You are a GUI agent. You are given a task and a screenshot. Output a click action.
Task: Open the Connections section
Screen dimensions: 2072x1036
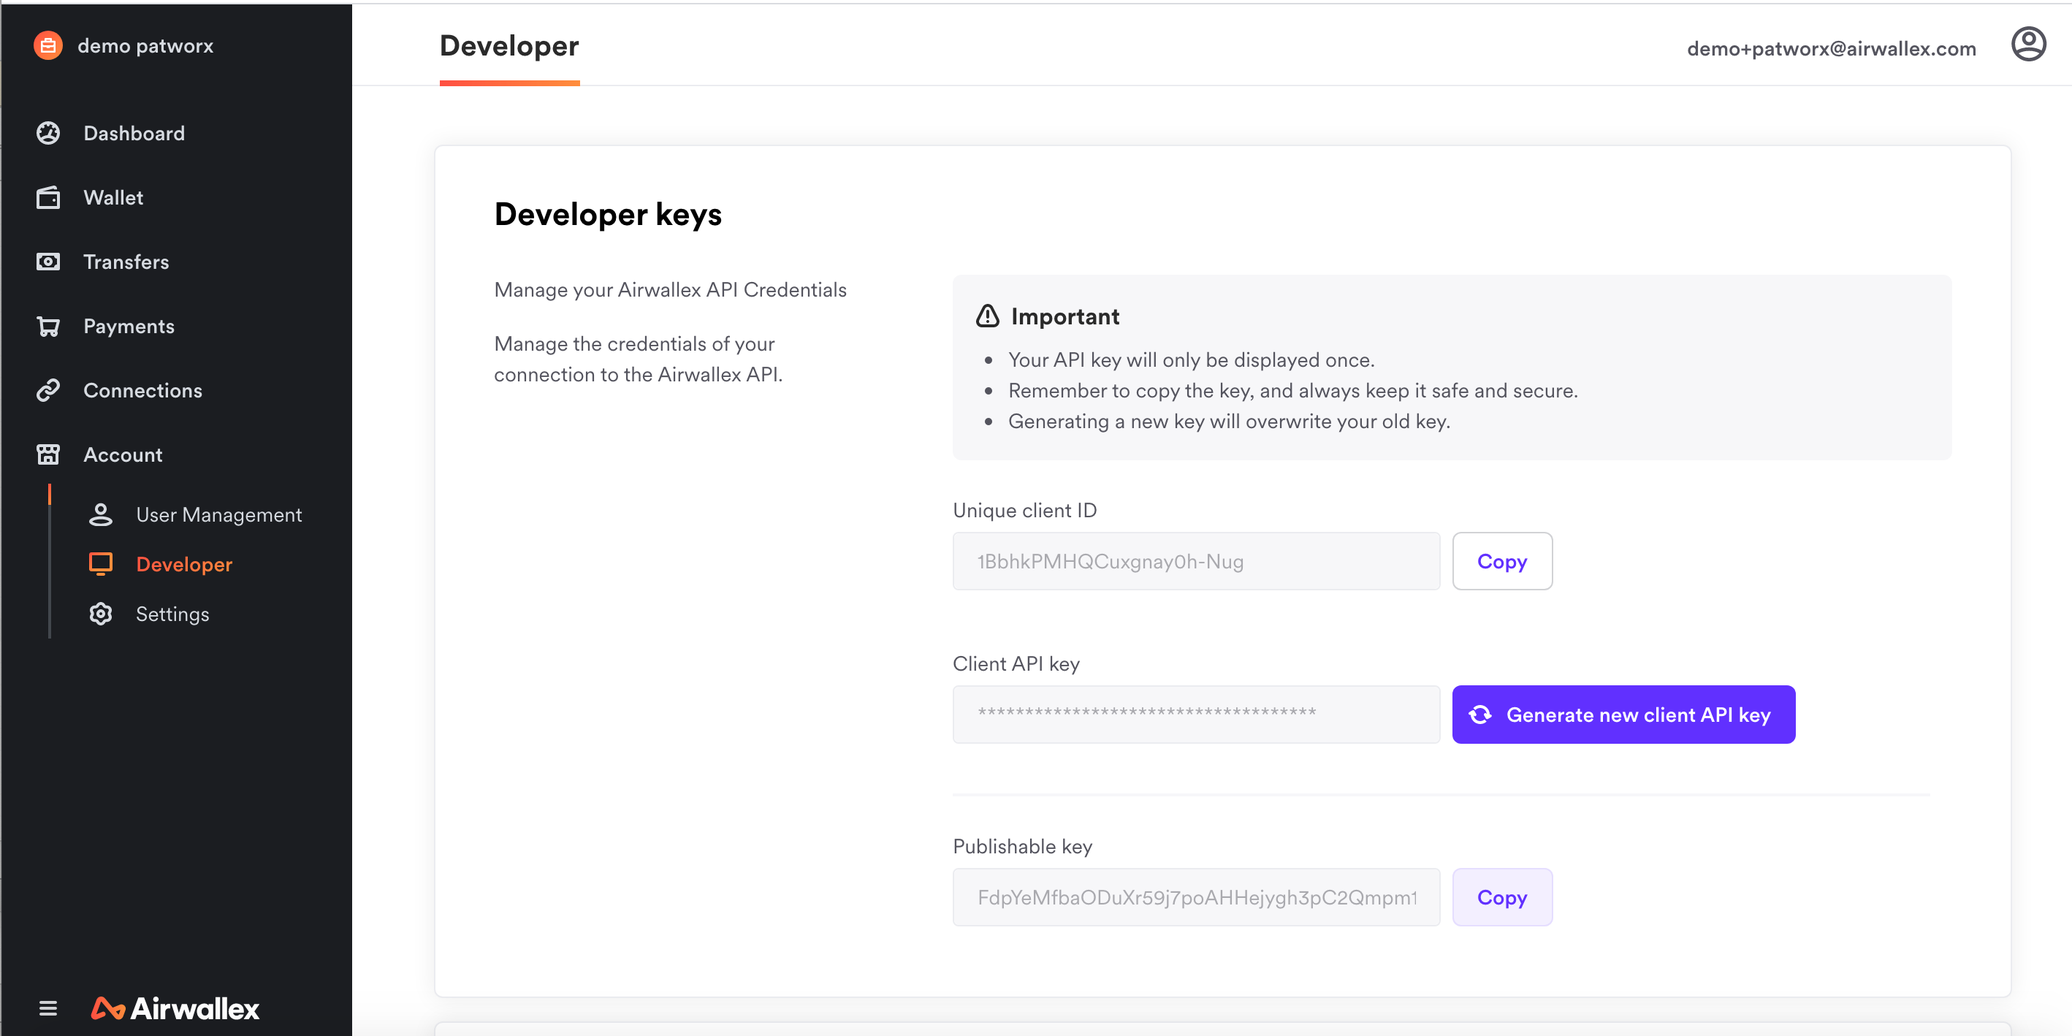pos(142,390)
